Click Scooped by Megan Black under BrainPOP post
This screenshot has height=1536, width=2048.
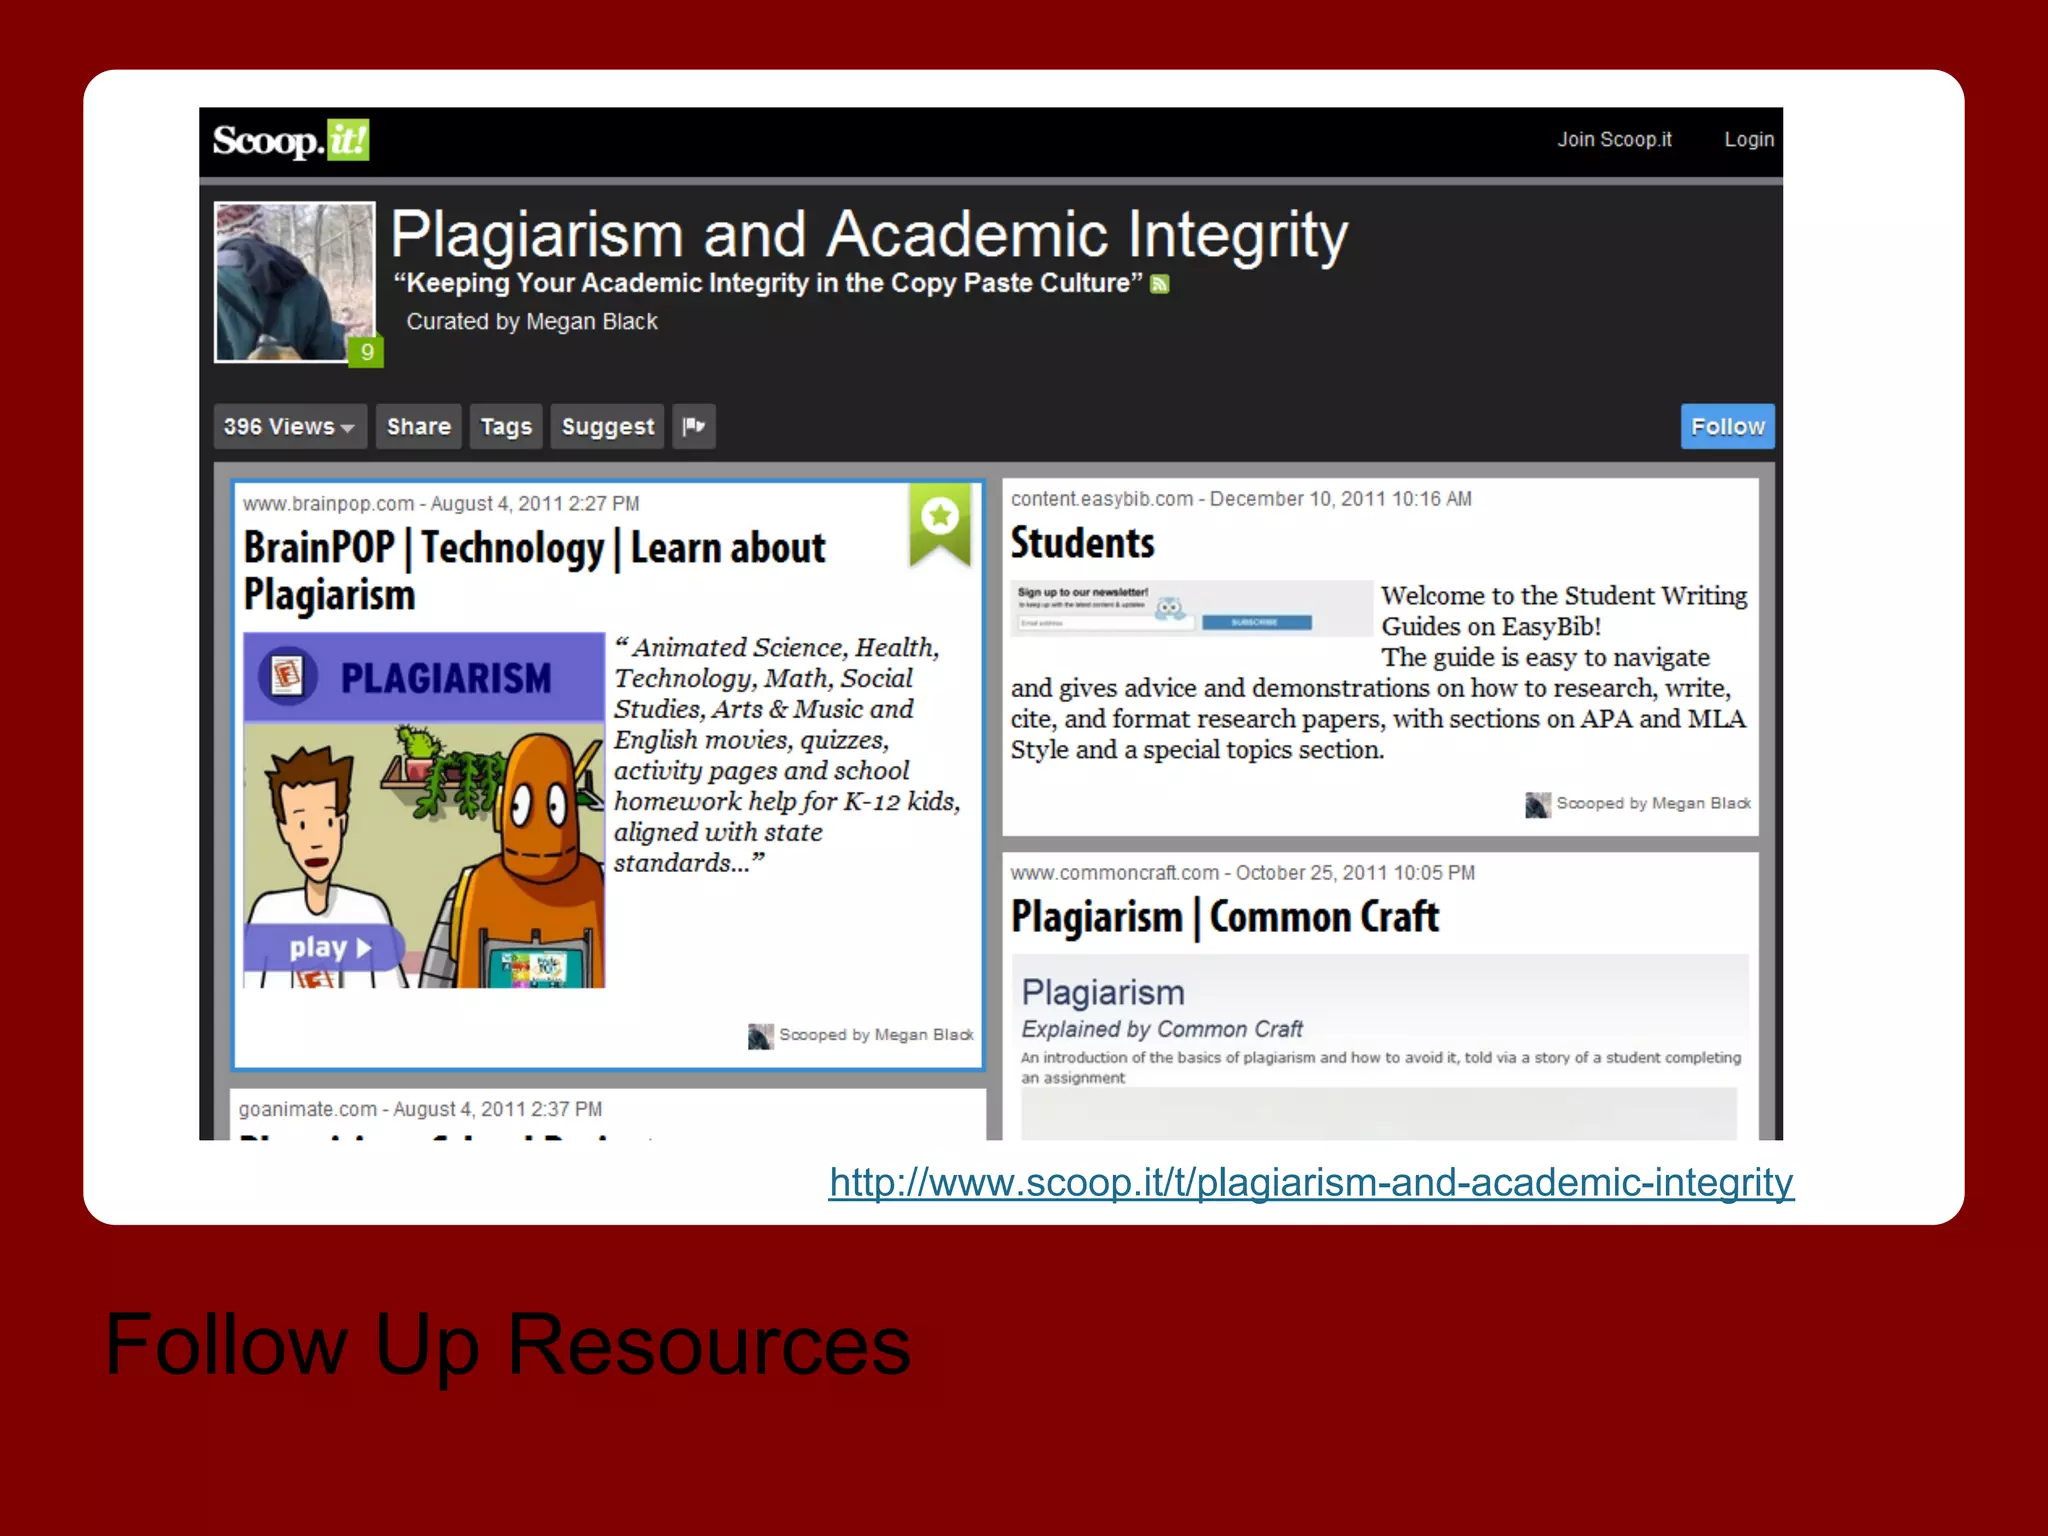click(x=876, y=1035)
